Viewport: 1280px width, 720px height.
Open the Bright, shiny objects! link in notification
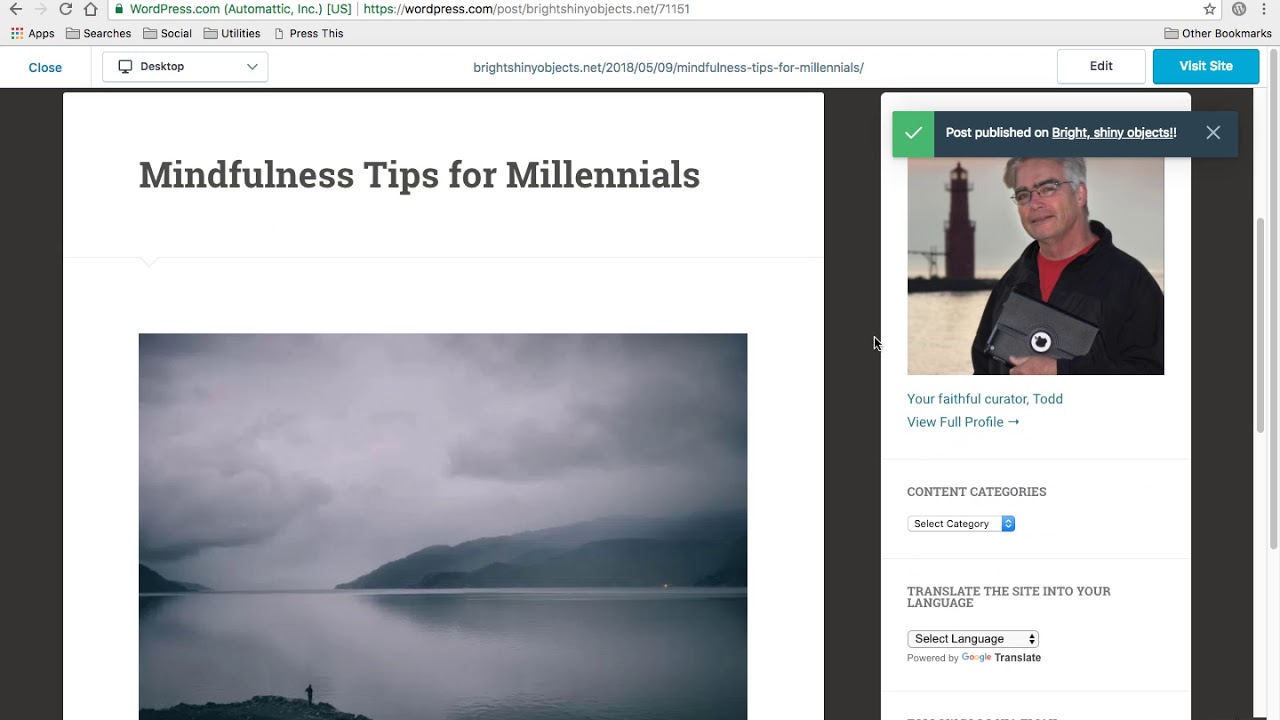[x=1114, y=132]
